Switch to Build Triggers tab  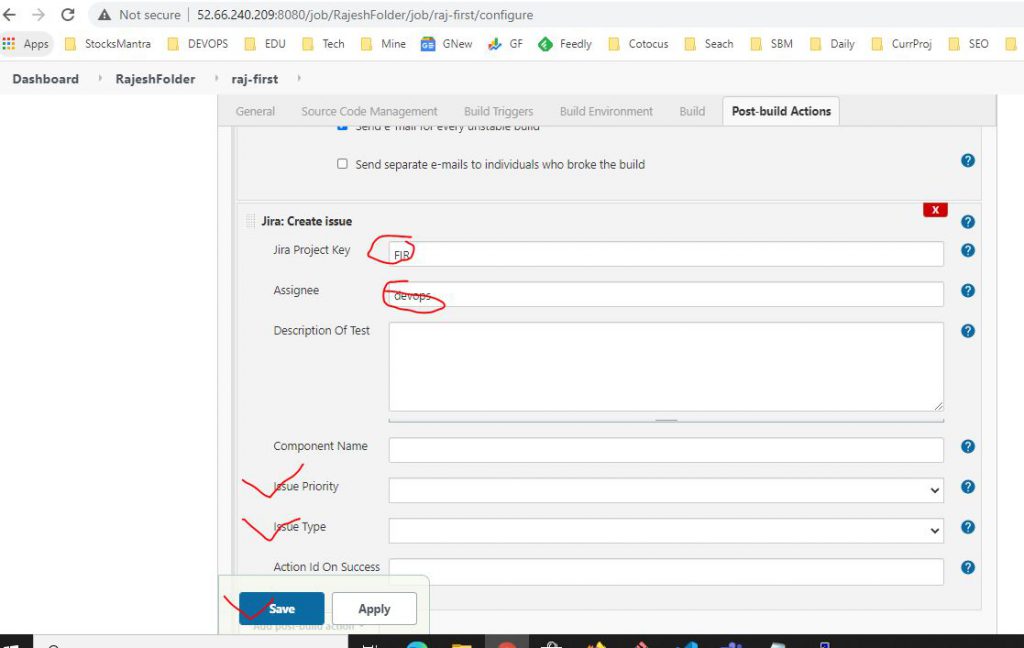click(x=498, y=112)
